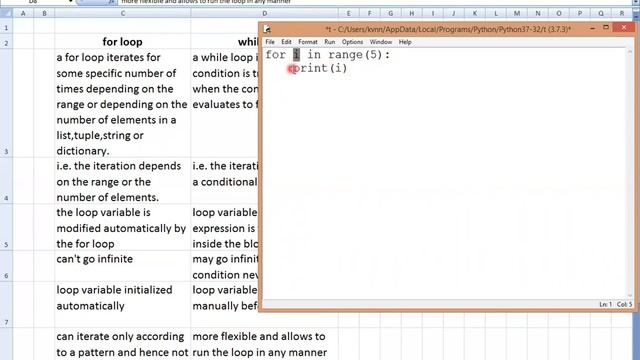Open the Help menu in IDLE
The image size is (640, 360).
coord(405,42)
